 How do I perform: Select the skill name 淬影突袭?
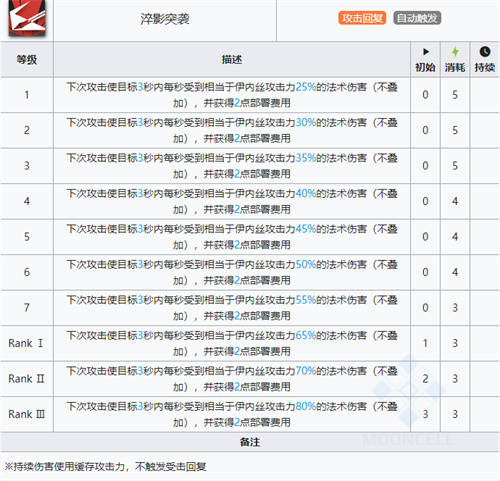click(x=165, y=19)
